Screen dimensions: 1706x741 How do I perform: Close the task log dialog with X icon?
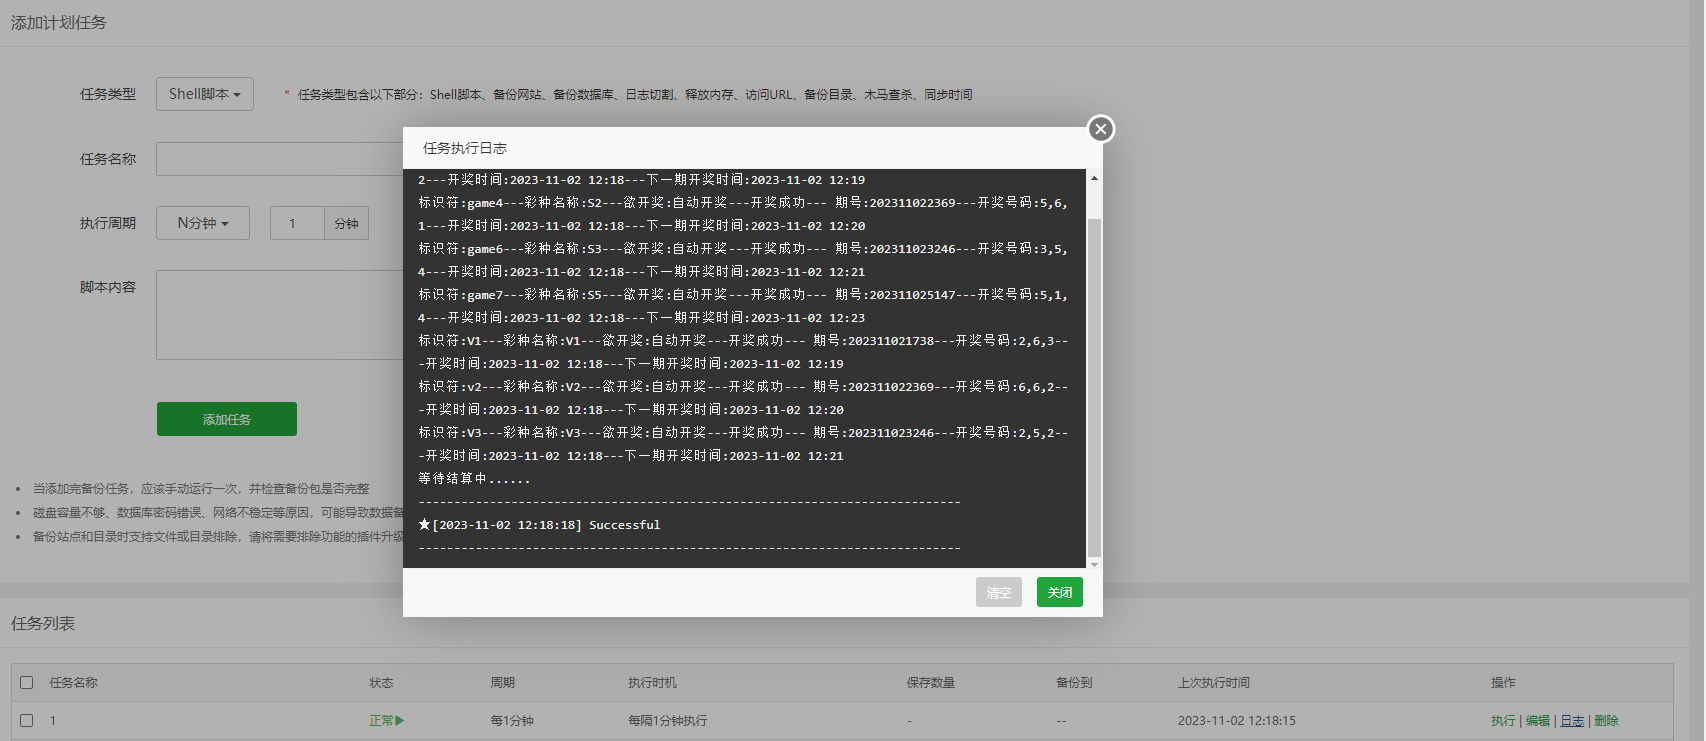click(1101, 129)
